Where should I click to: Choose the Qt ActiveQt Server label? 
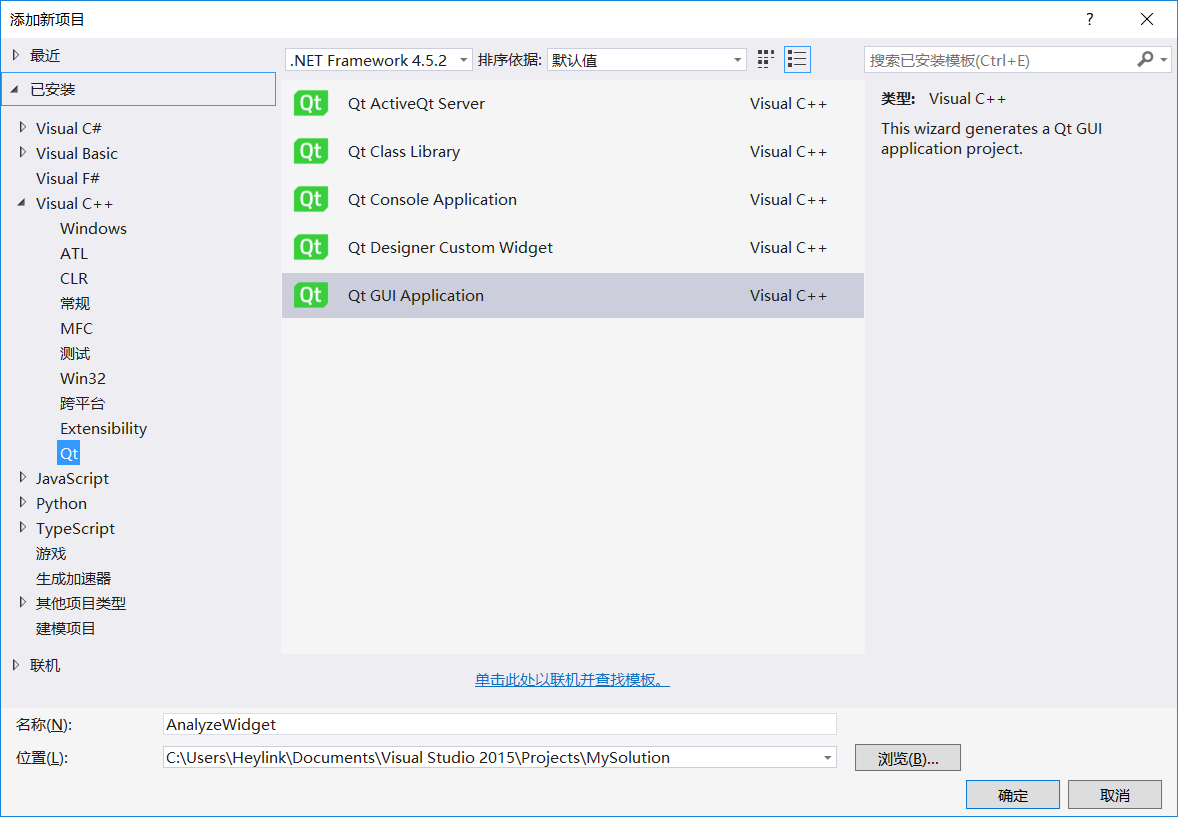tap(416, 103)
